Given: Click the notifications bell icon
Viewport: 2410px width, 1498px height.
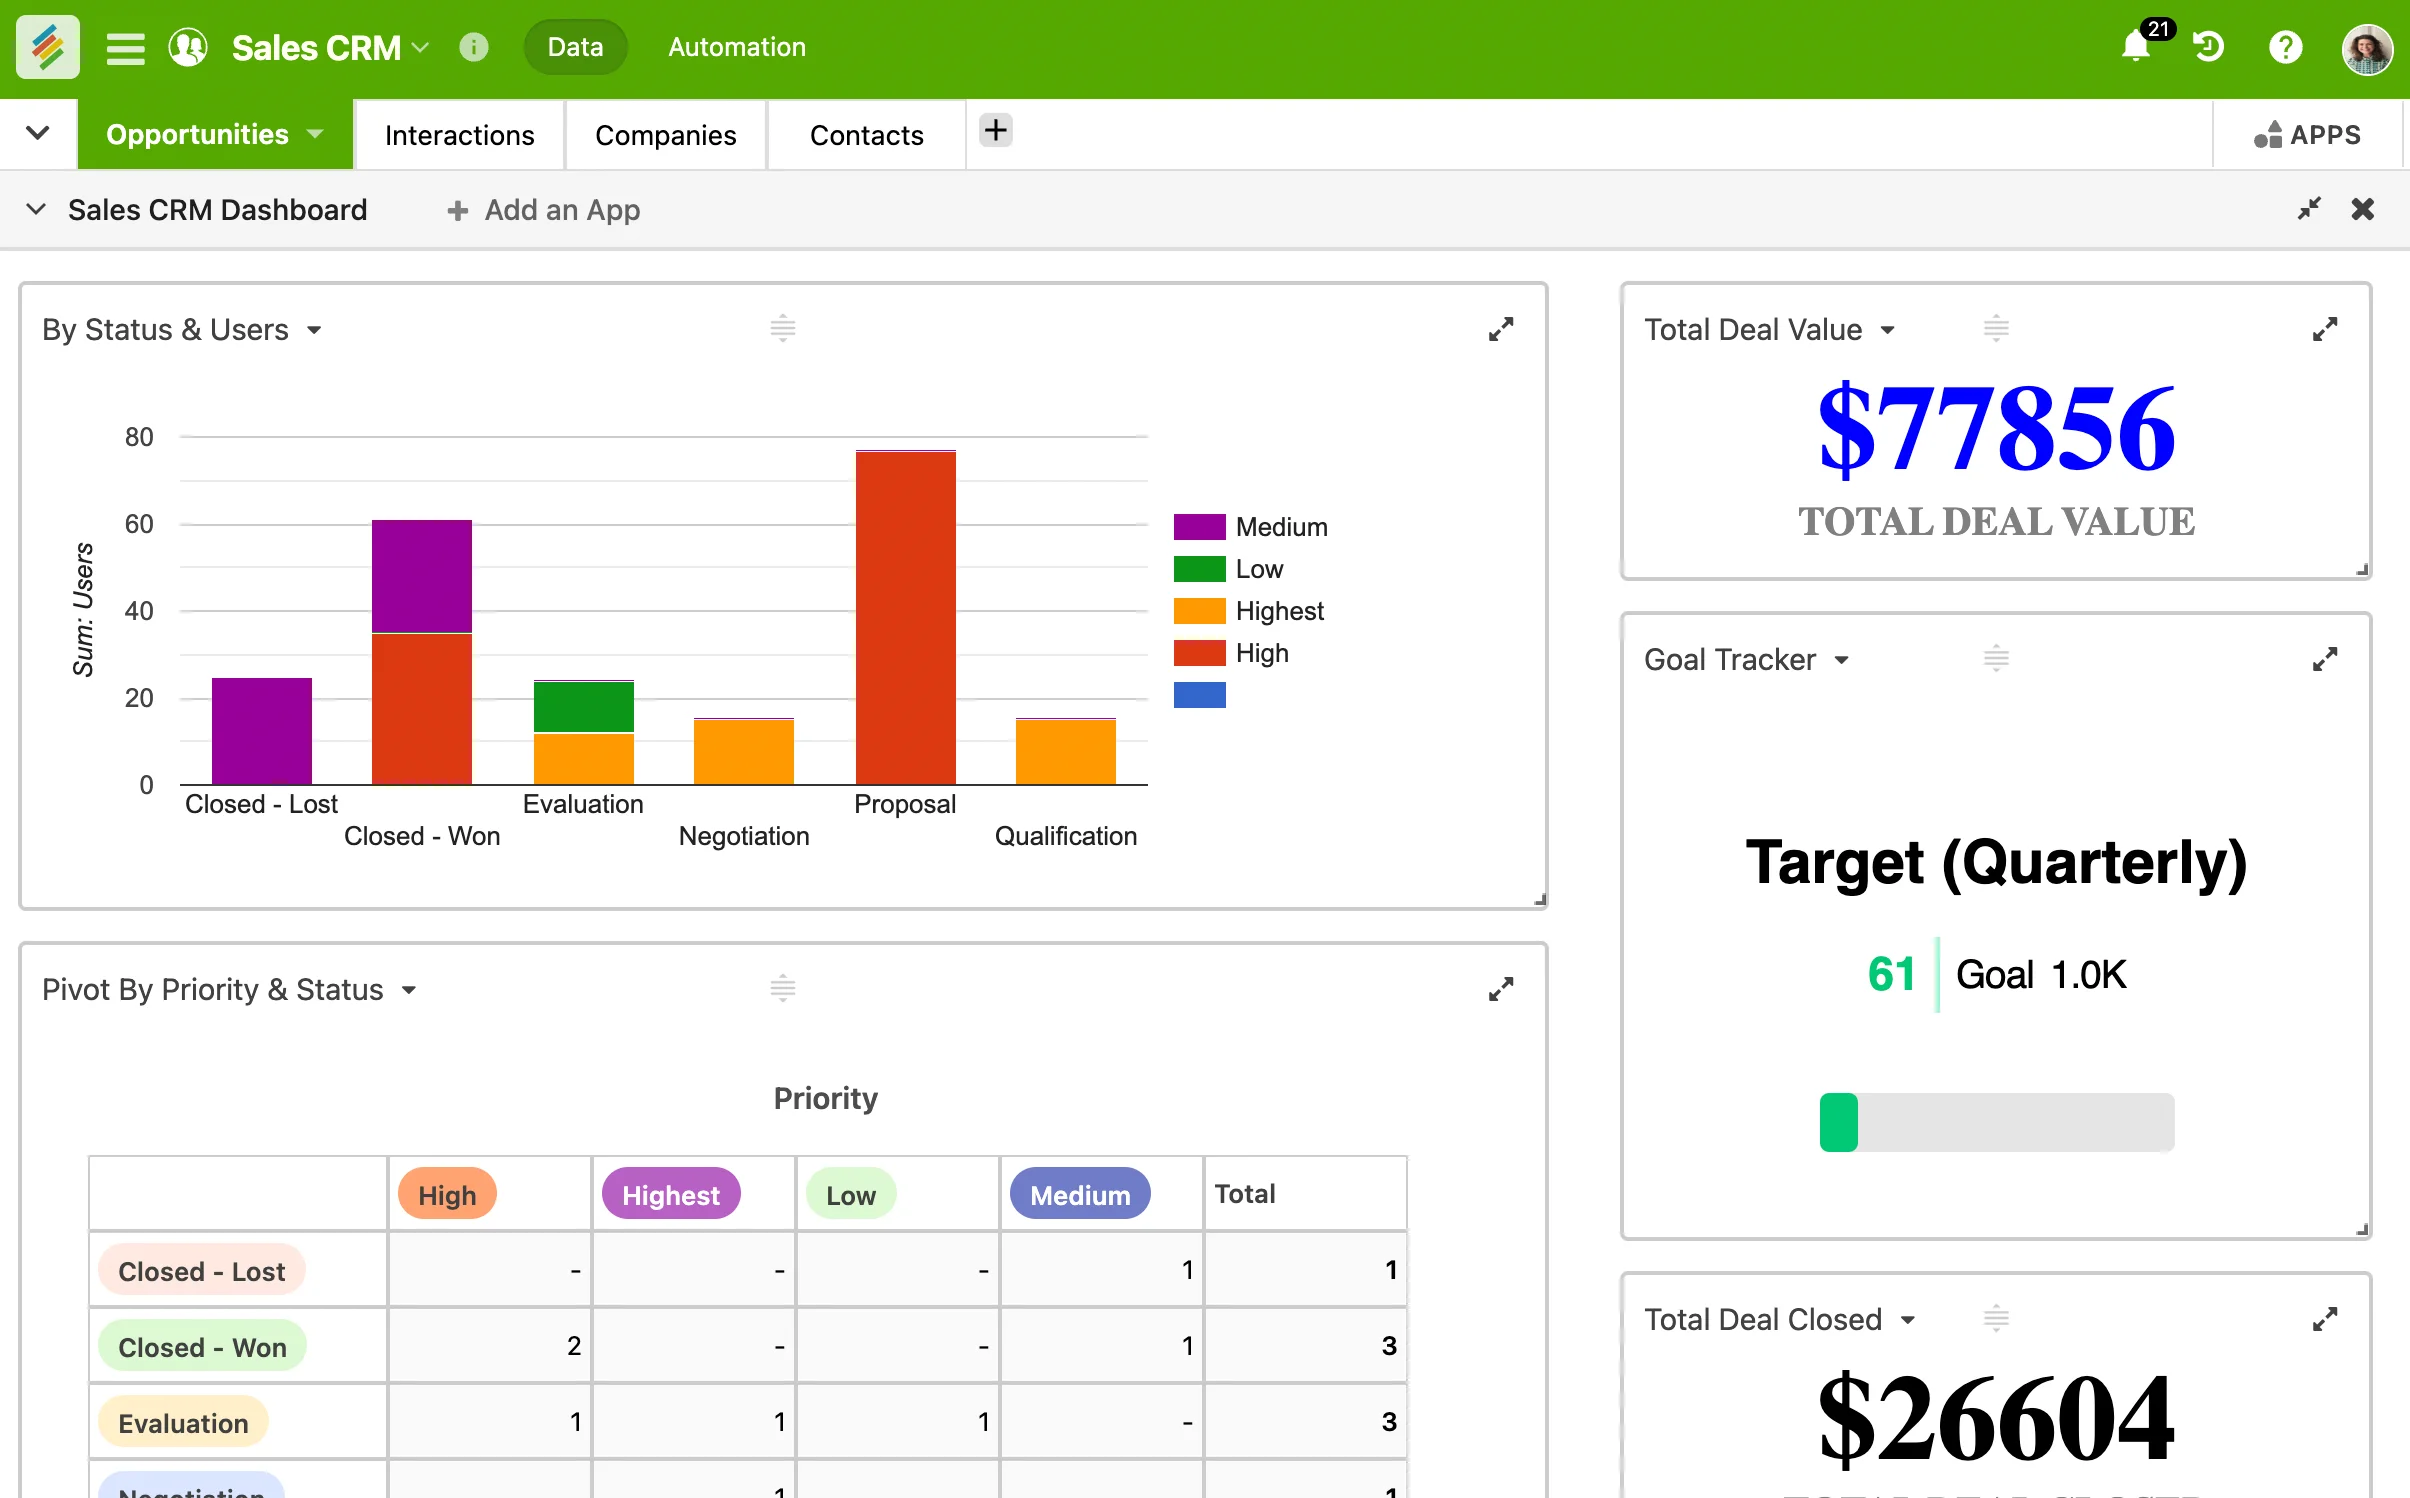Looking at the screenshot, I should (x=2136, y=47).
